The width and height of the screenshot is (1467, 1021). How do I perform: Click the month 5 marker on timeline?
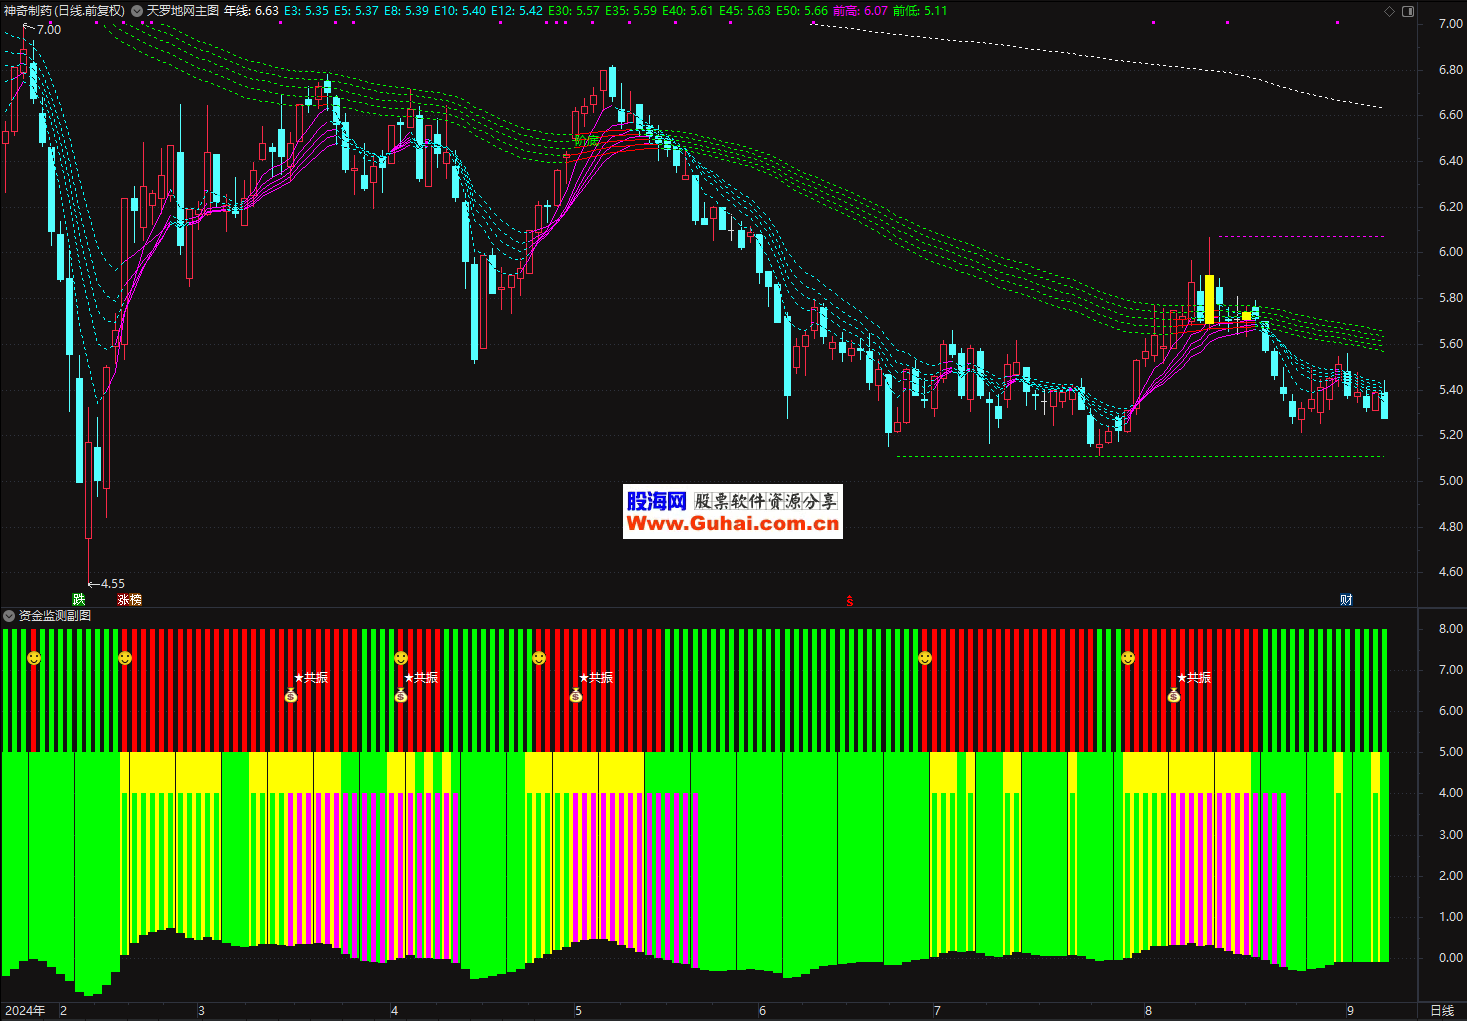click(x=578, y=1011)
